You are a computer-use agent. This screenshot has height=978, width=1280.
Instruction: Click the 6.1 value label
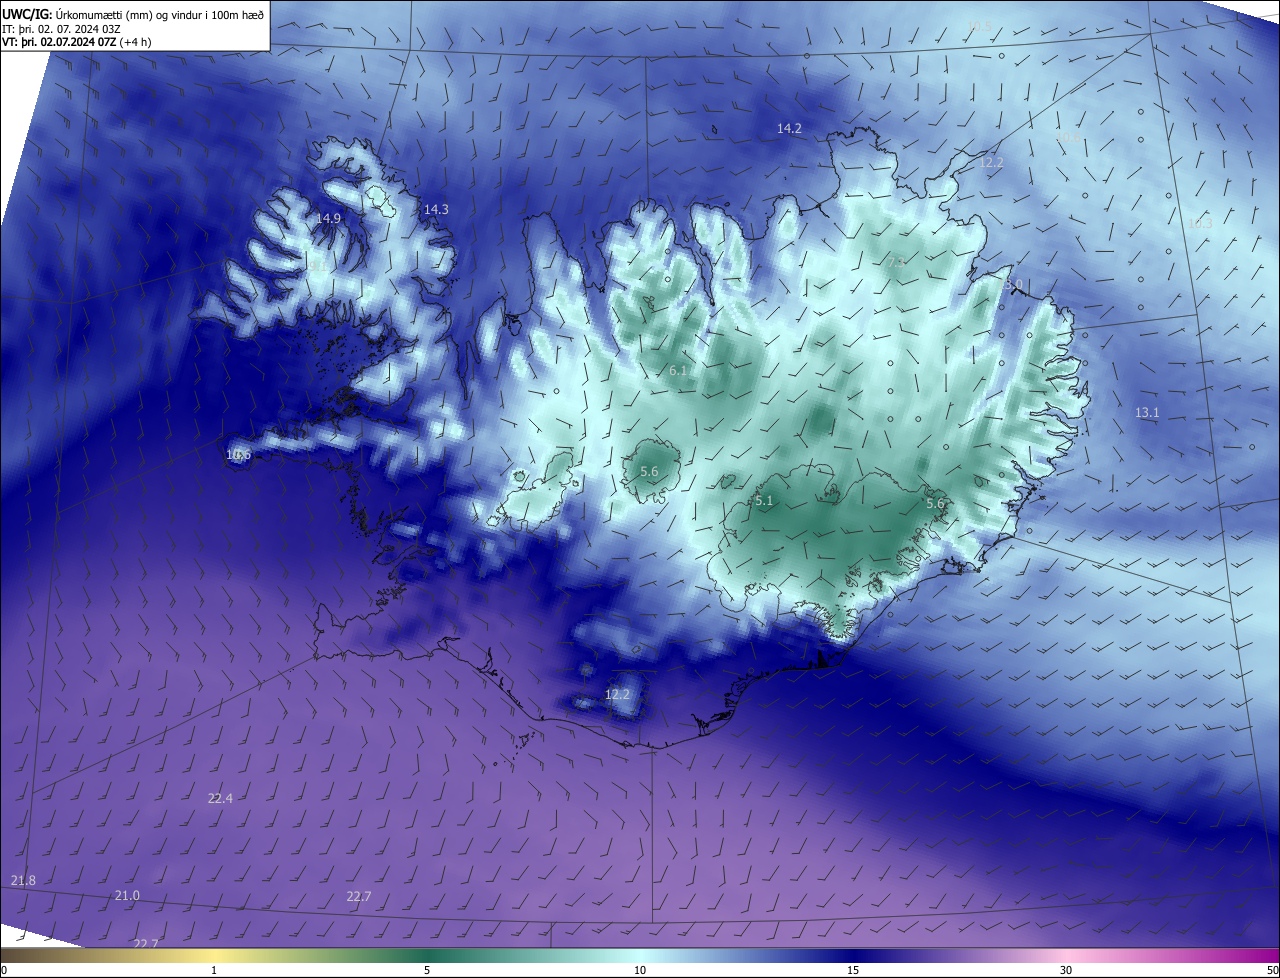[678, 371]
